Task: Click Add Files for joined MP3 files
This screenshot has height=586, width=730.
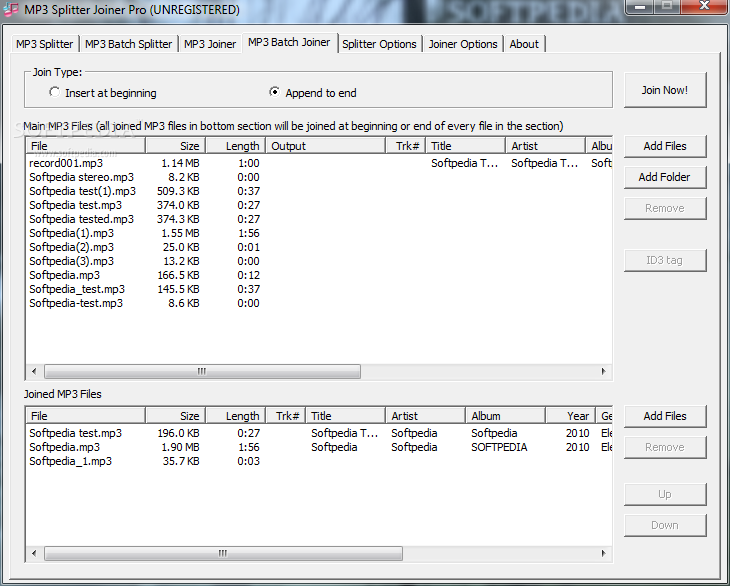Action: pyautogui.click(x=665, y=416)
